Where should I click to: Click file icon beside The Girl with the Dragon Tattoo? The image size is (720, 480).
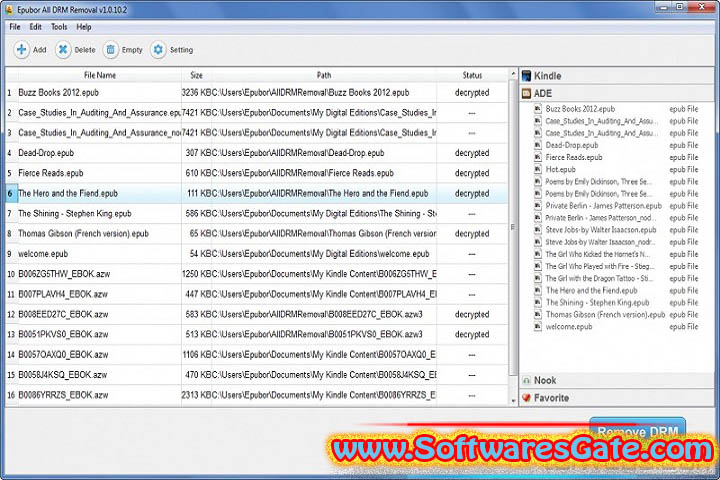[538, 278]
